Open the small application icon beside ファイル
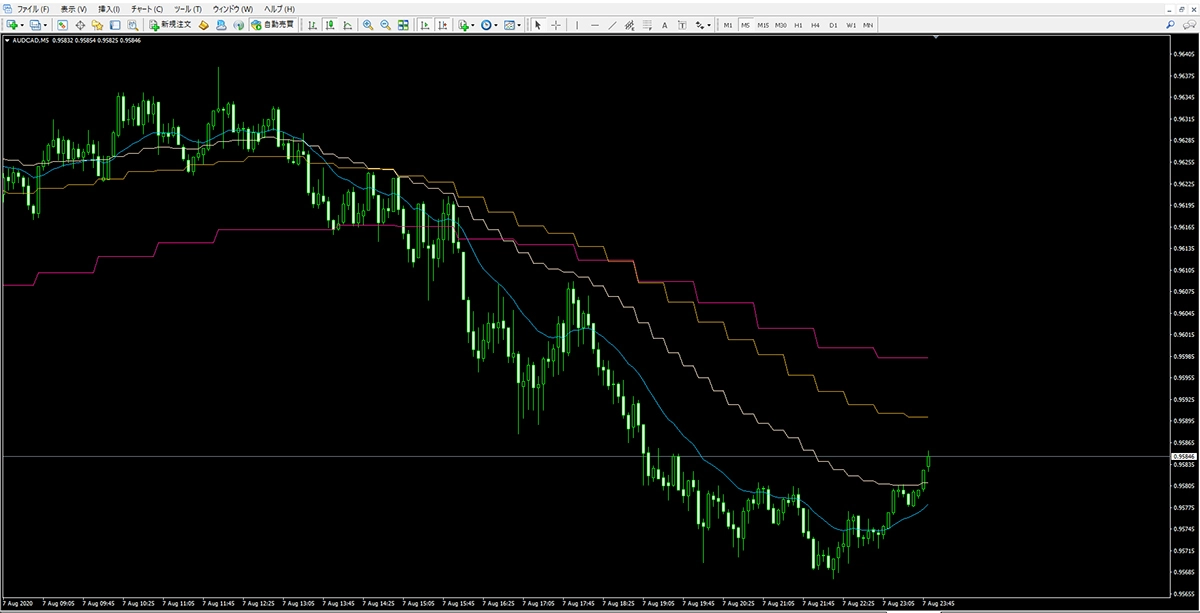1200x613 pixels. (x=7, y=8)
